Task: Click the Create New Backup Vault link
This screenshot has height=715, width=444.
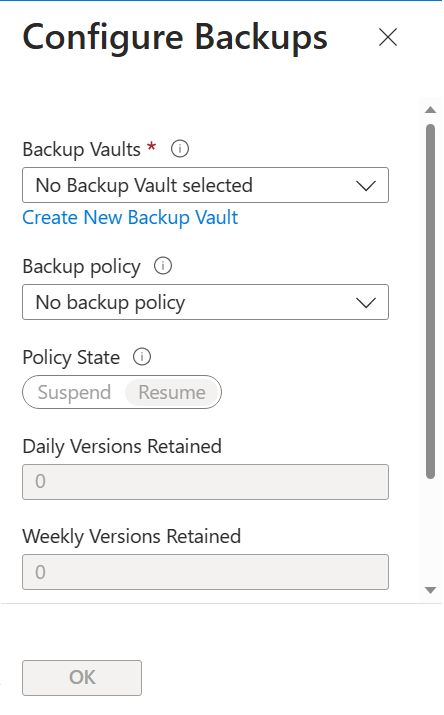Action: 130,218
